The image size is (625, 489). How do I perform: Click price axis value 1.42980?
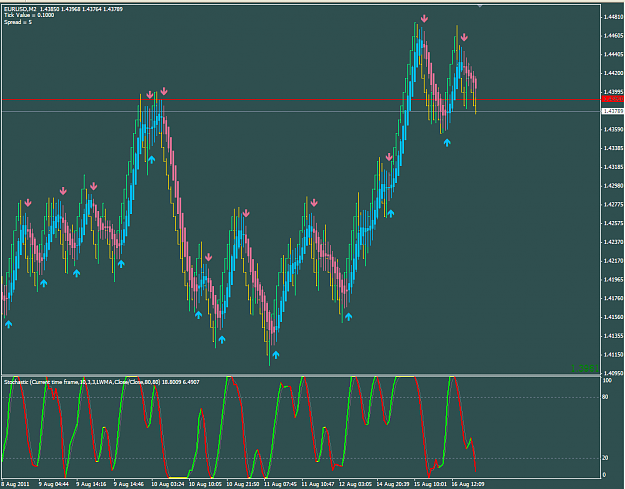pyautogui.click(x=613, y=185)
